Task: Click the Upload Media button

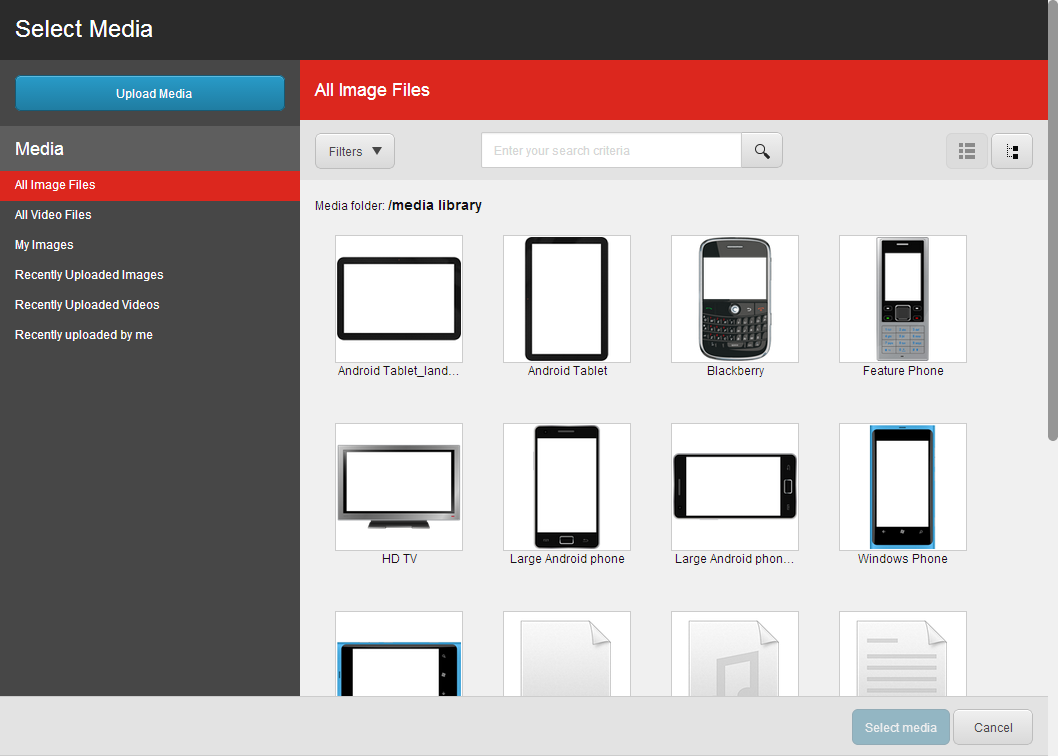Action: tap(149, 92)
